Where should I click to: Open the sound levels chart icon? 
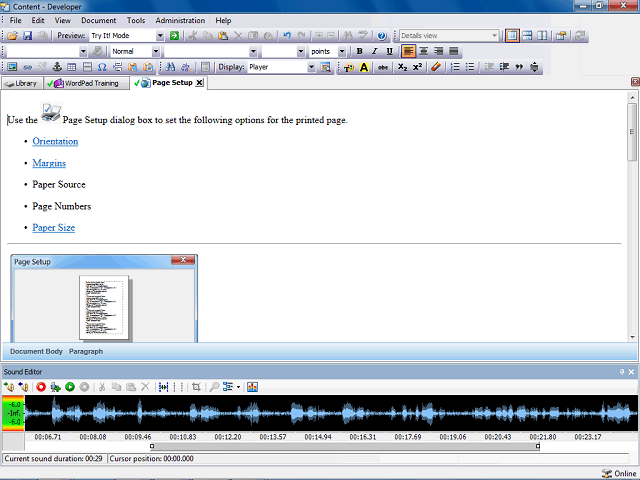click(x=252, y=387)
